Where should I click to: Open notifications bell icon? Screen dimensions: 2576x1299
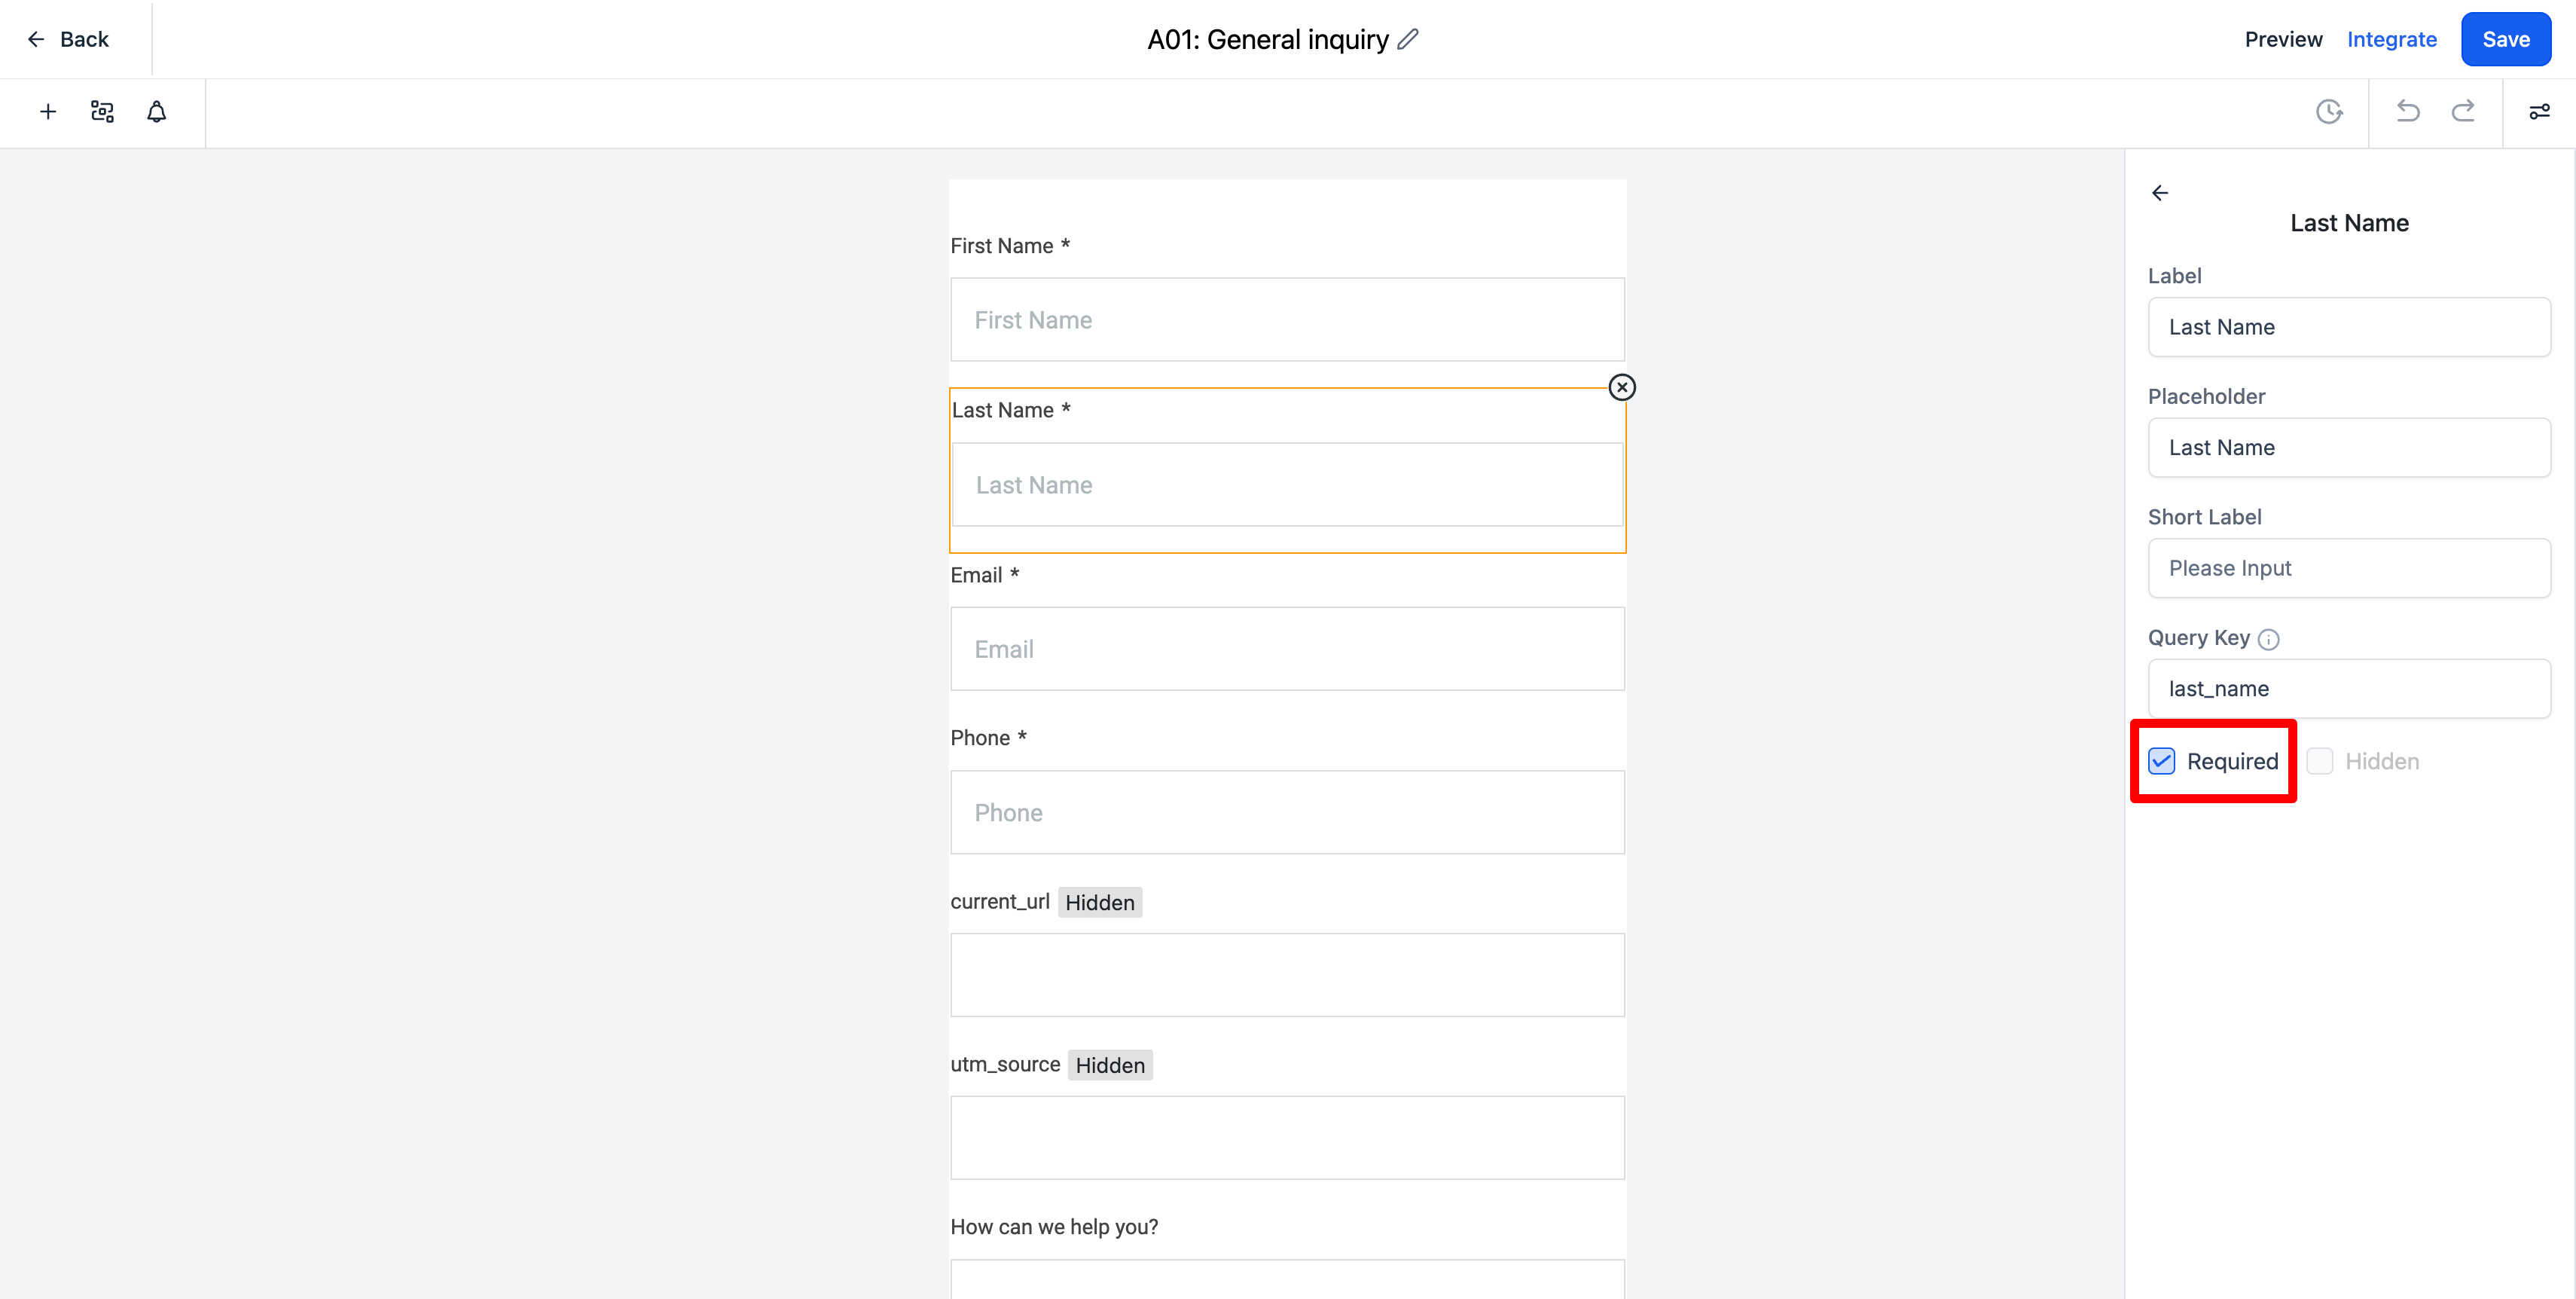pyautogui.click(x=157, y=111)
